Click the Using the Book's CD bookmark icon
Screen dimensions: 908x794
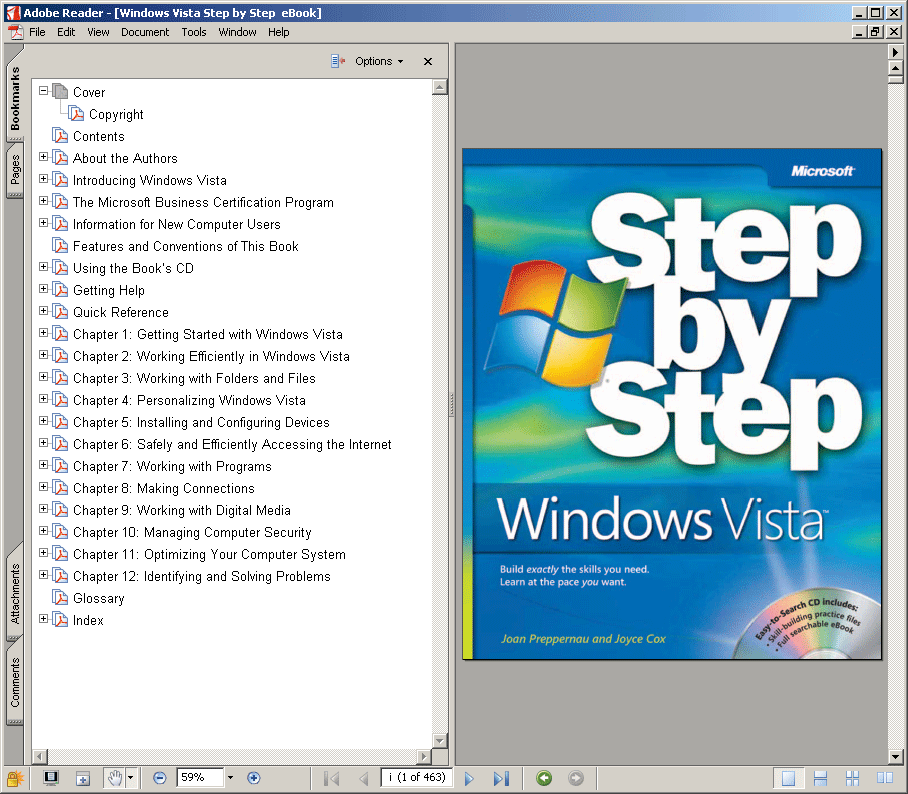coord(60,268)
